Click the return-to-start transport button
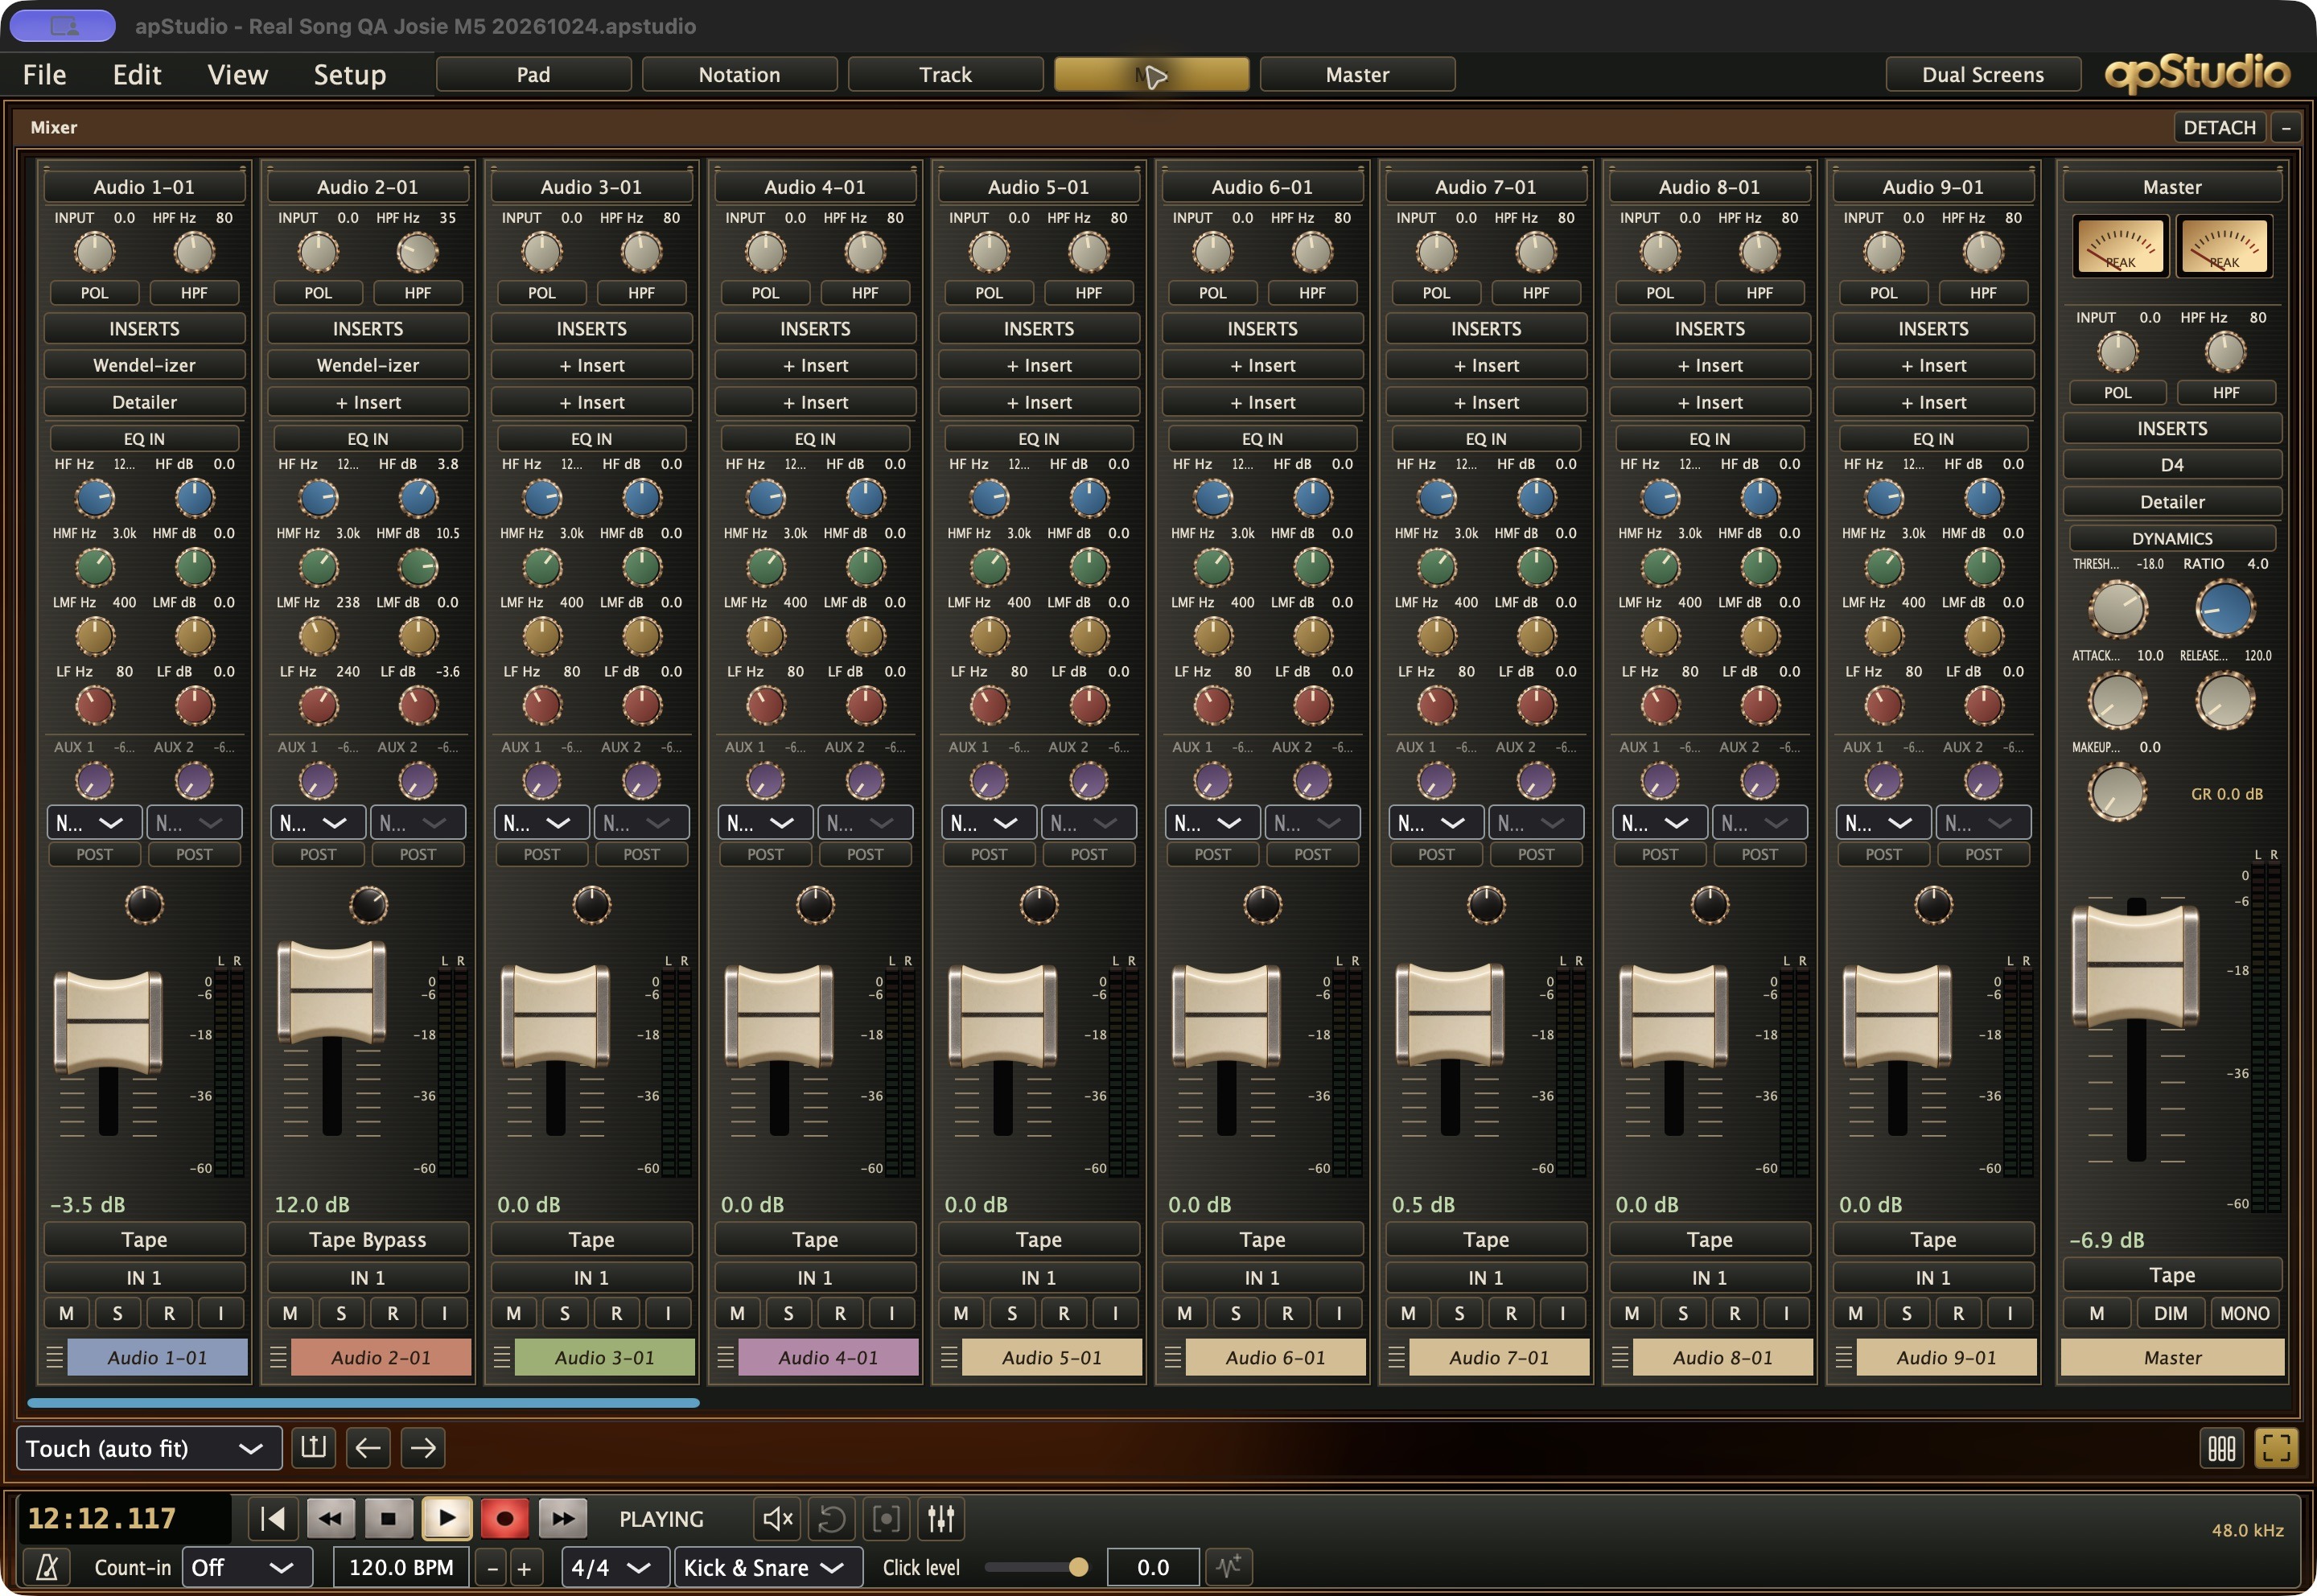This screenshot has height=1596, width=2317. coord(273,1518)
